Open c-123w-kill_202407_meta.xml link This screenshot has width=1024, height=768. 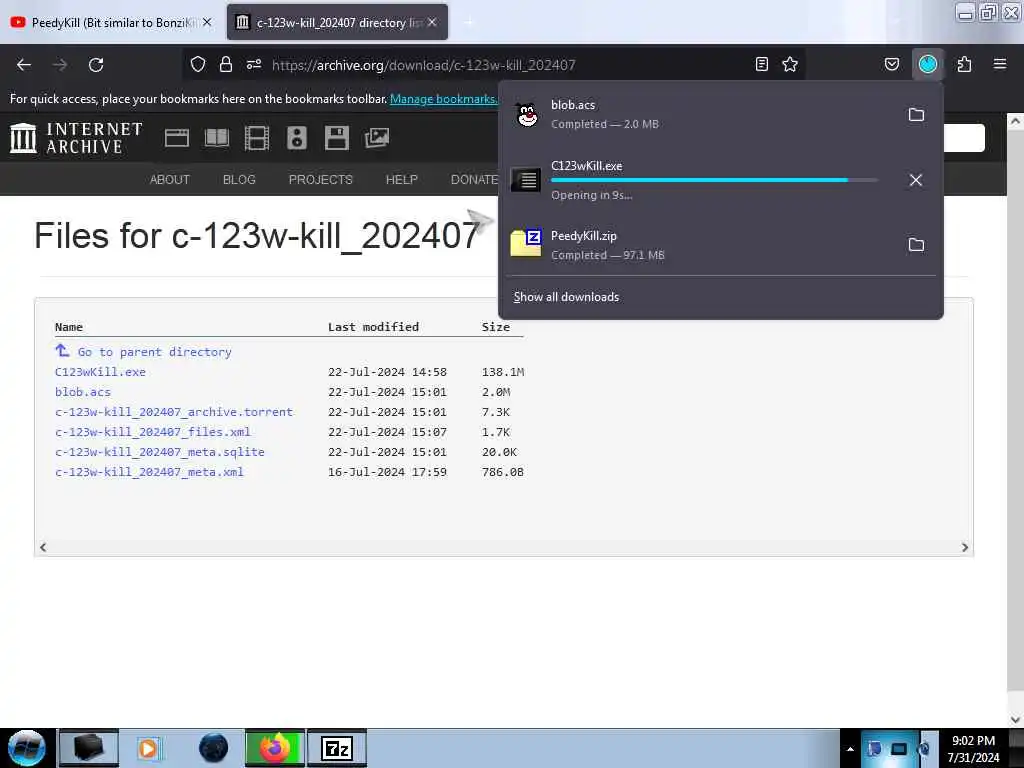pos(149,472)
